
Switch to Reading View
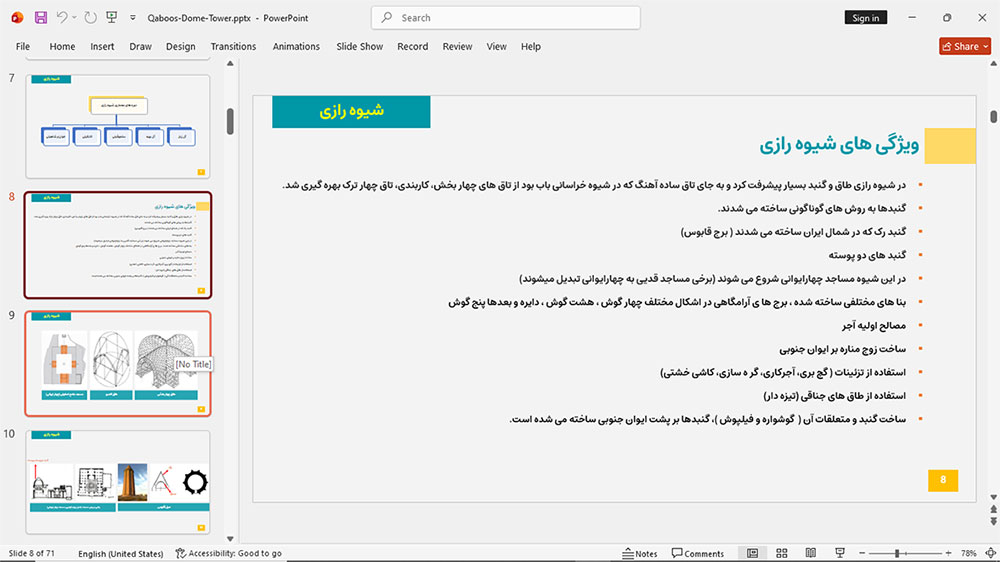811,553
